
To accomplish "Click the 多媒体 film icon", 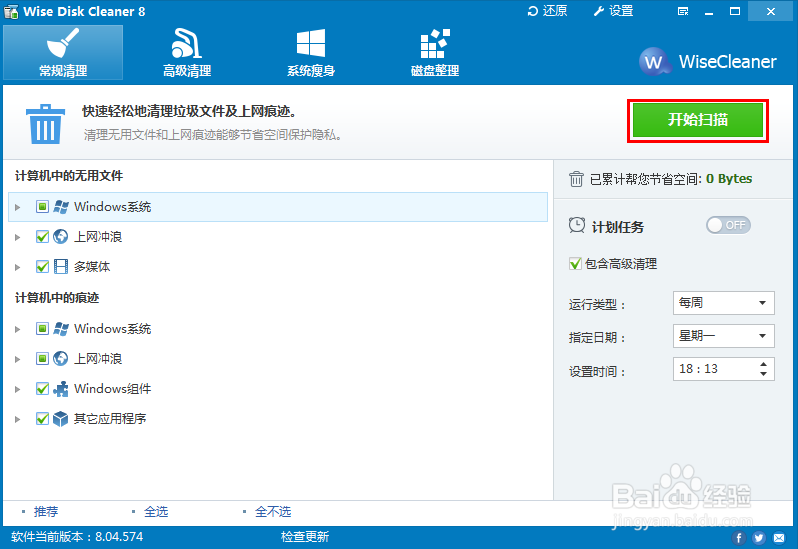I will pos(61,267).
